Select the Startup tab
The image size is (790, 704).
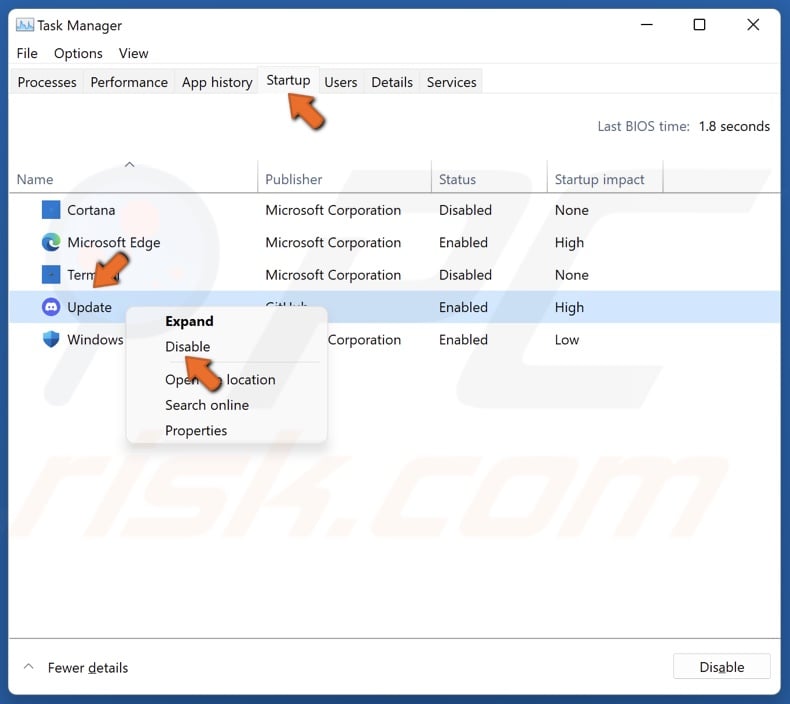click(288, 80)
